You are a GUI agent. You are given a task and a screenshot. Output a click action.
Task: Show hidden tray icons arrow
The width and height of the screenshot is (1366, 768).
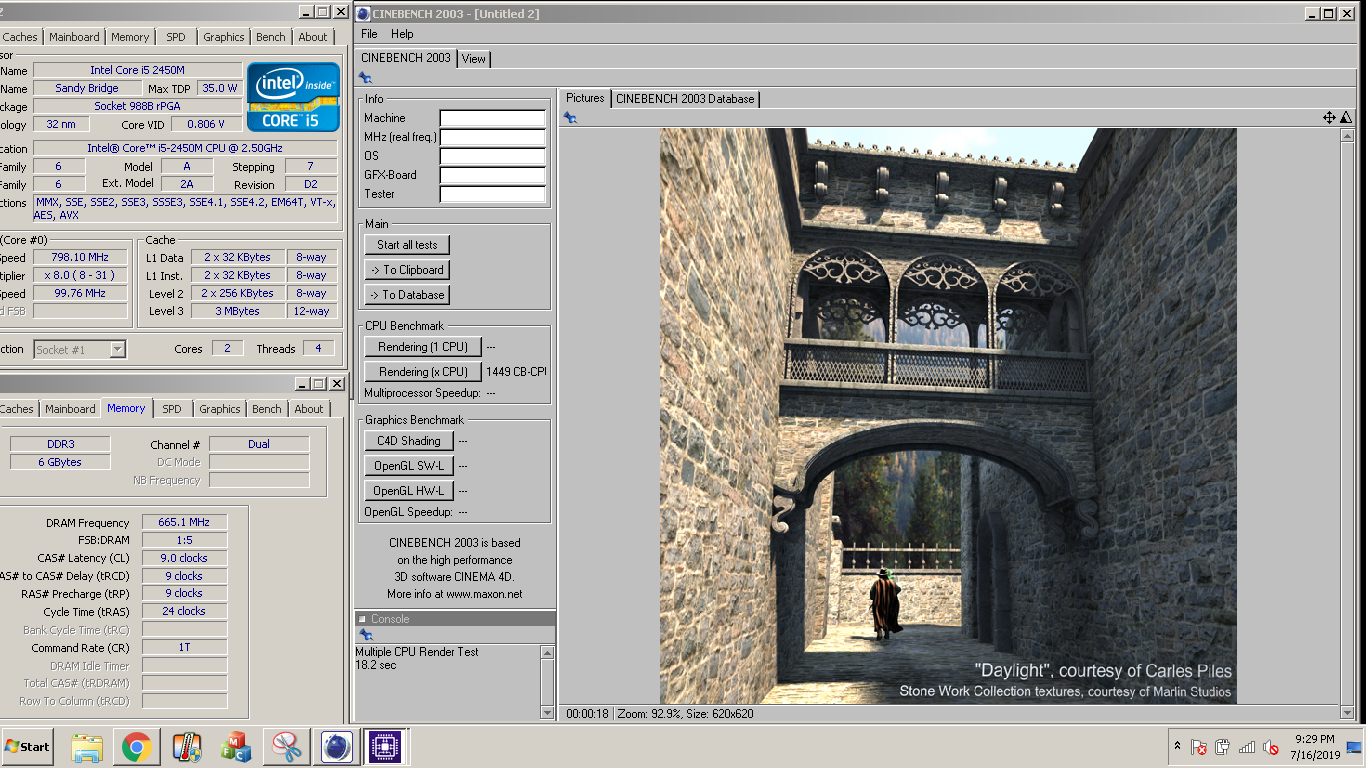1177,746
